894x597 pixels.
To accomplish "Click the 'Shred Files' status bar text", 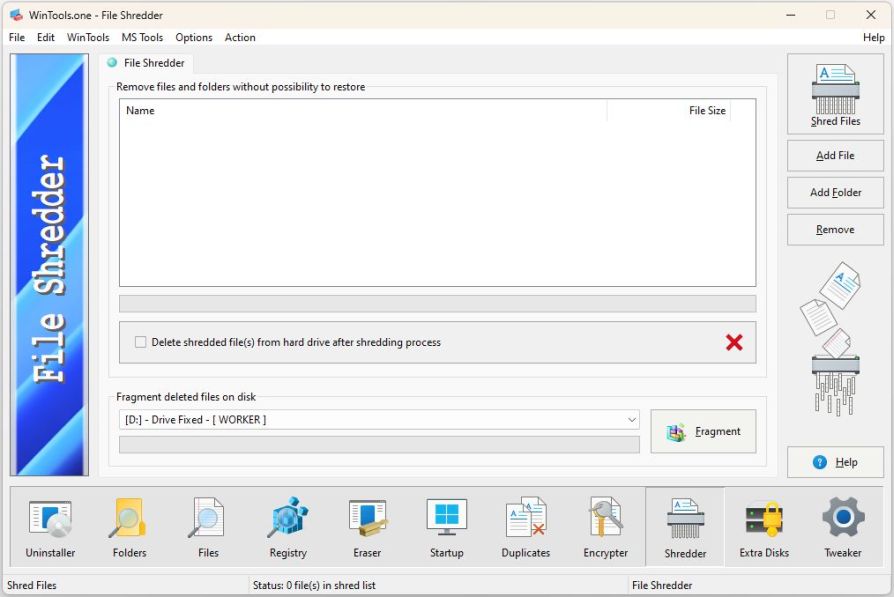I will coord(31,585).
